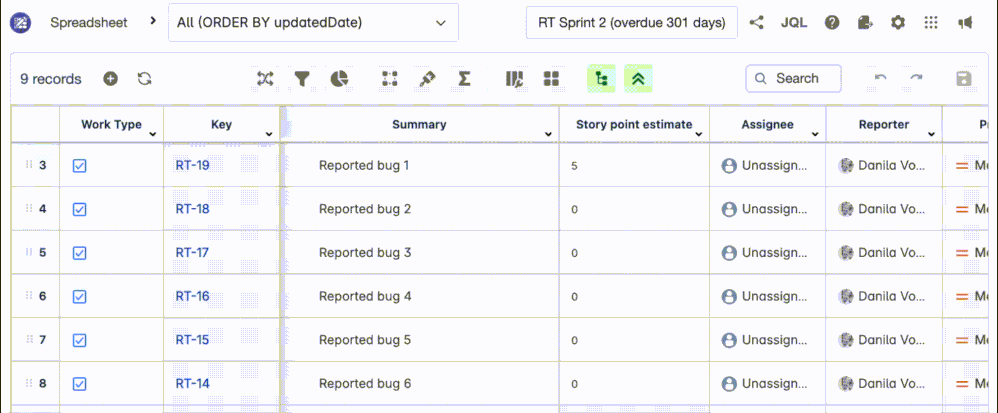
Task: Select the 'Reported bug 2' summary cell
Action: click(x=420, y=209)
